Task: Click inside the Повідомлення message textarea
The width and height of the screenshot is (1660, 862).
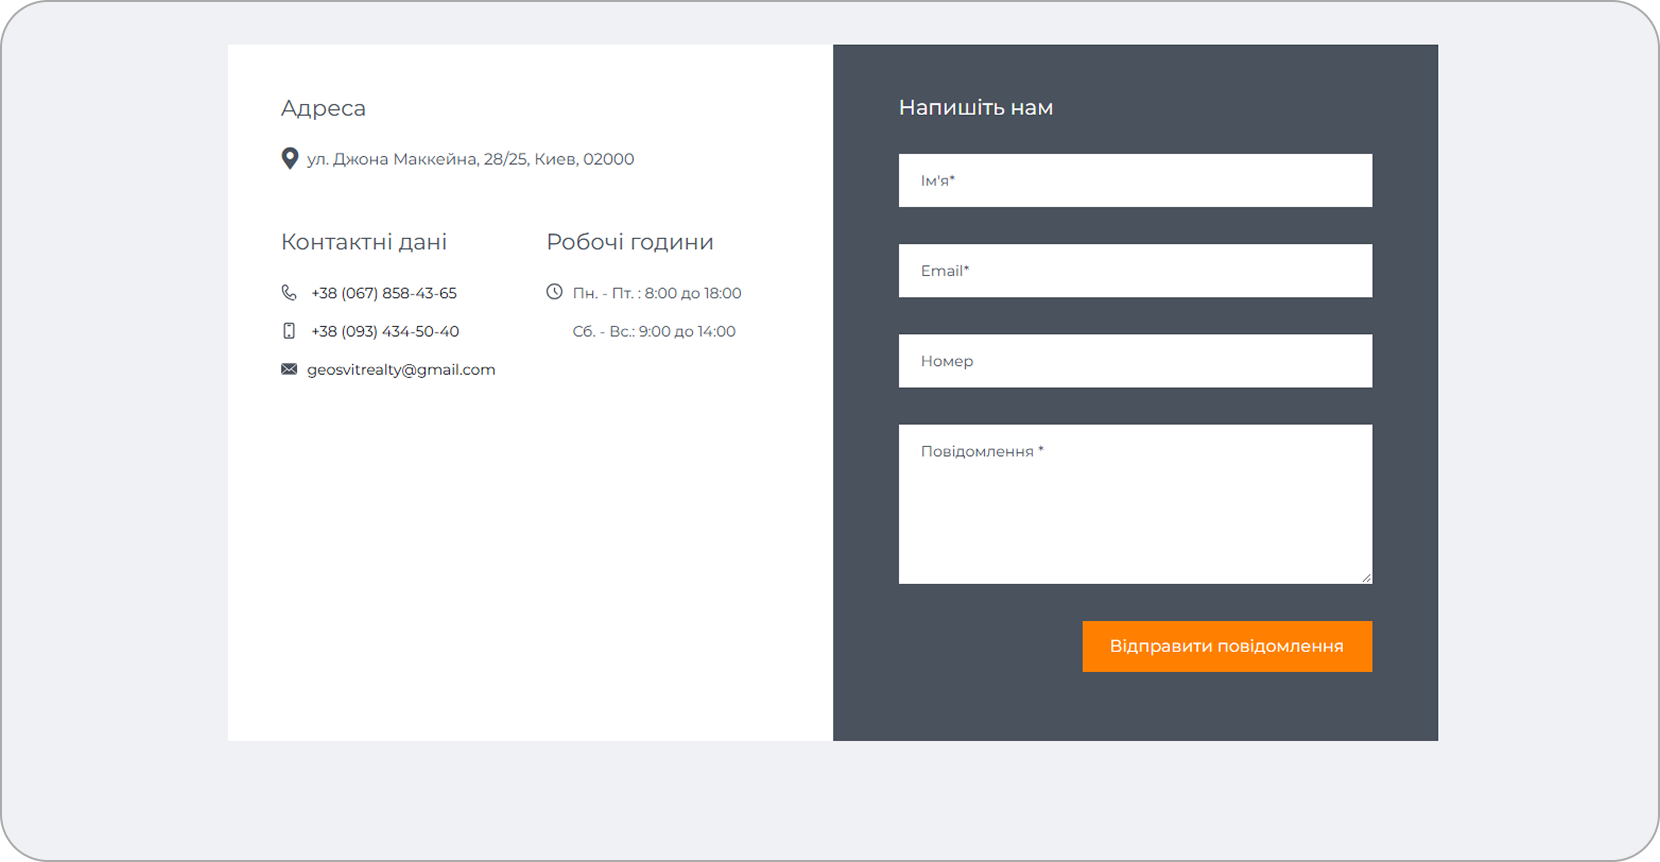Action: click(x=1135, y=505)
